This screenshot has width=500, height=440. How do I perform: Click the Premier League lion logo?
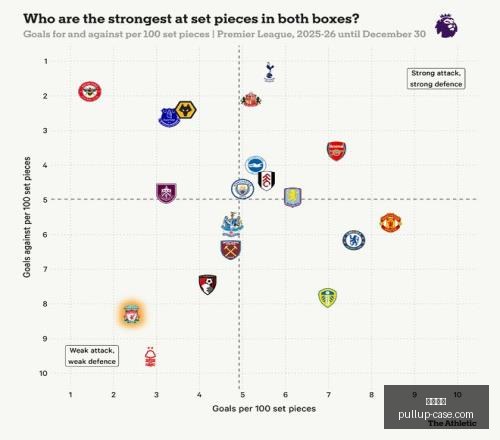click(x=446, y=26)
